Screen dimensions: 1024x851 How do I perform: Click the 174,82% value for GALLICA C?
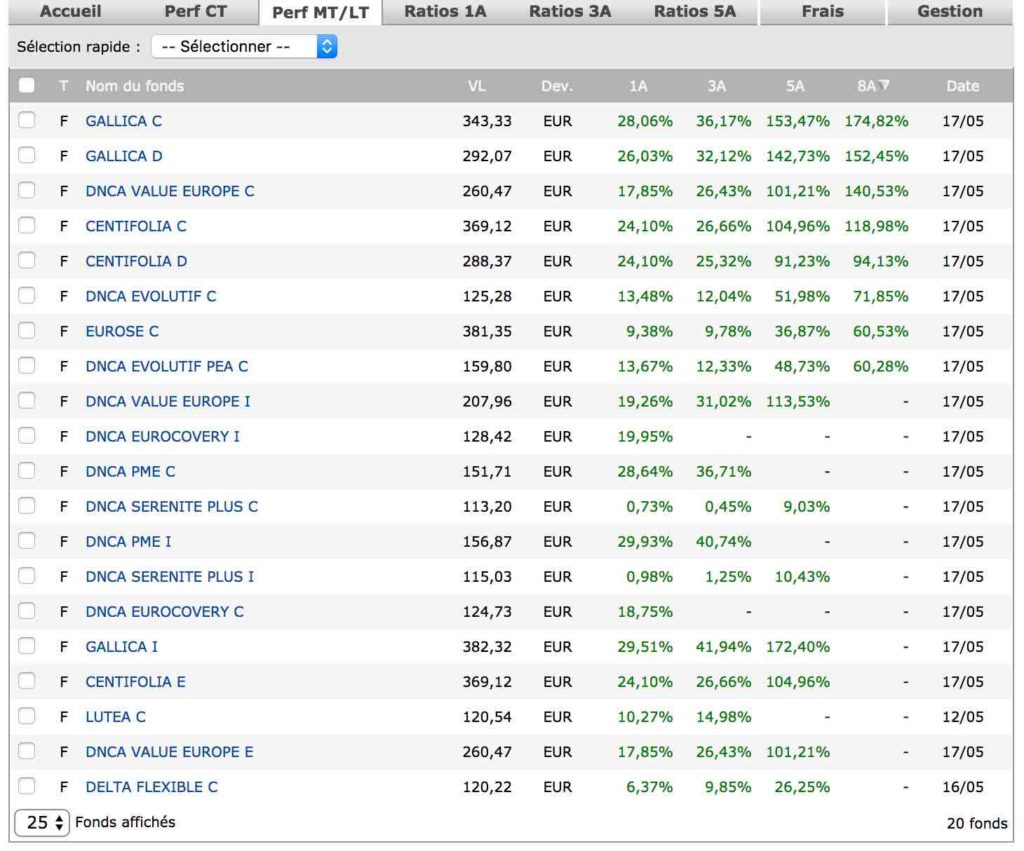tap(876, 121)
